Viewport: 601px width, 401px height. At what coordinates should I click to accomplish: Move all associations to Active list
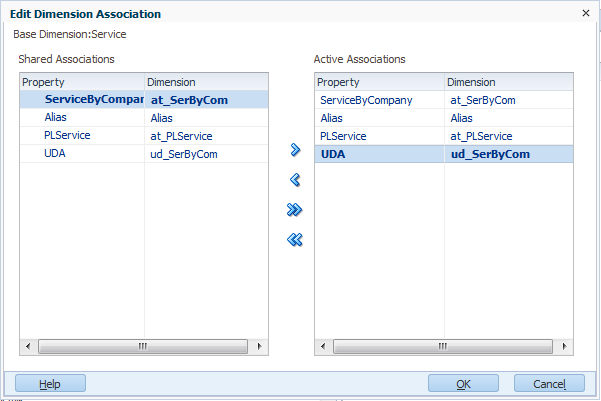click(294, 210)
